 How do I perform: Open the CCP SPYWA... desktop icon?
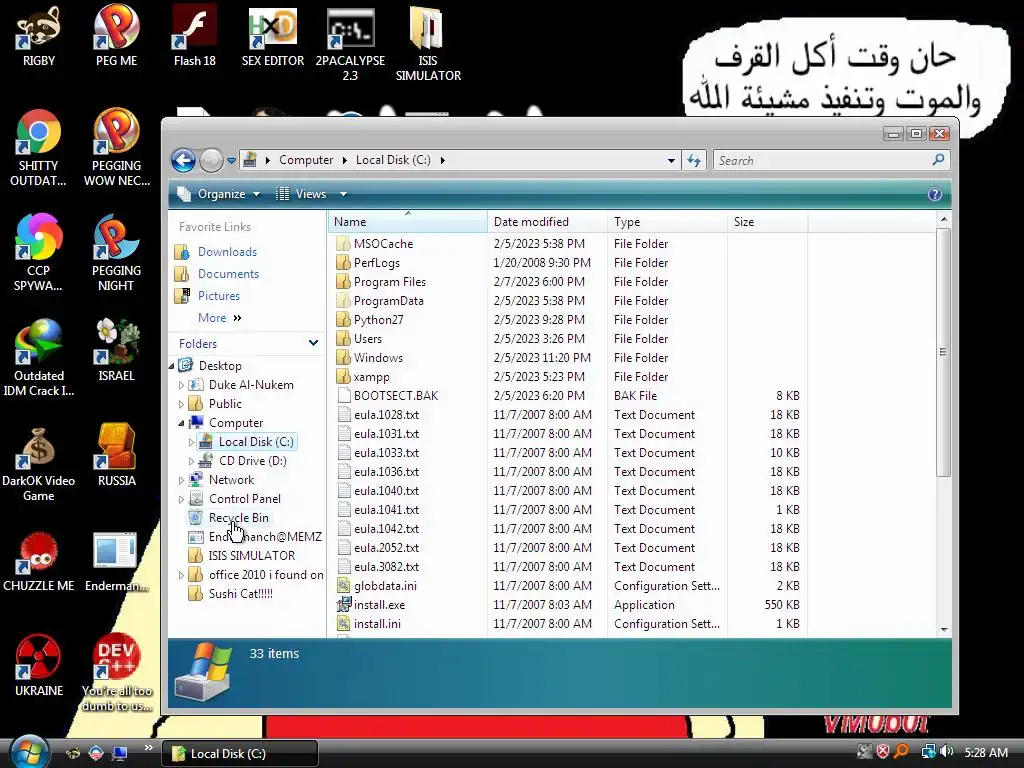(39, 253)
